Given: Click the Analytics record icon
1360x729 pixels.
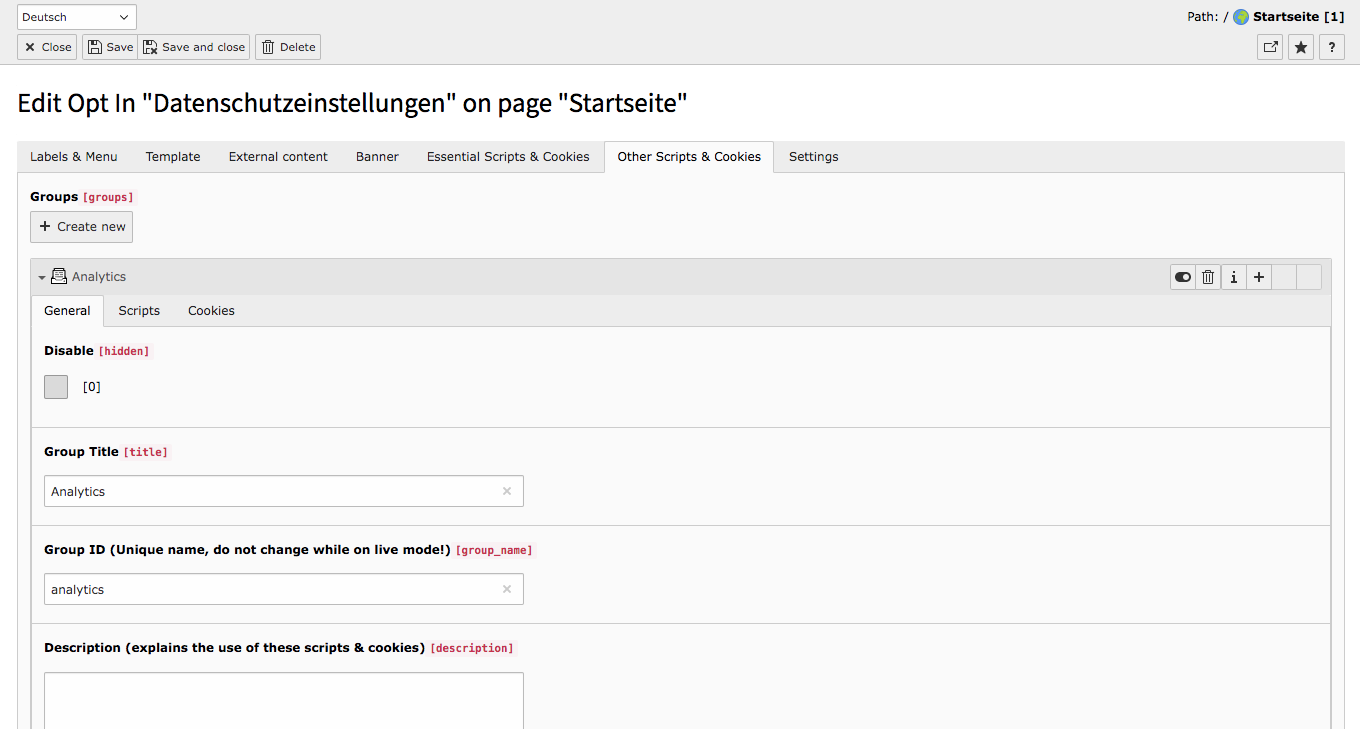Looking at the screenshot, I should 59,276.
